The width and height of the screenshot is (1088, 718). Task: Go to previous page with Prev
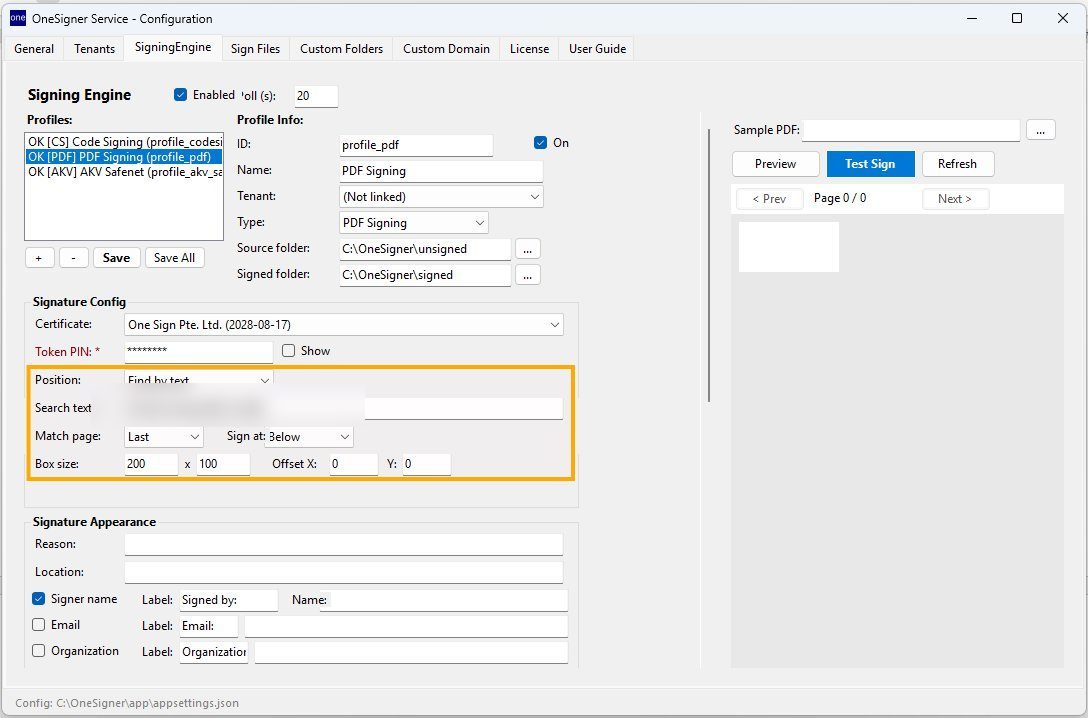pyautogui.click(x=770, y=199)
